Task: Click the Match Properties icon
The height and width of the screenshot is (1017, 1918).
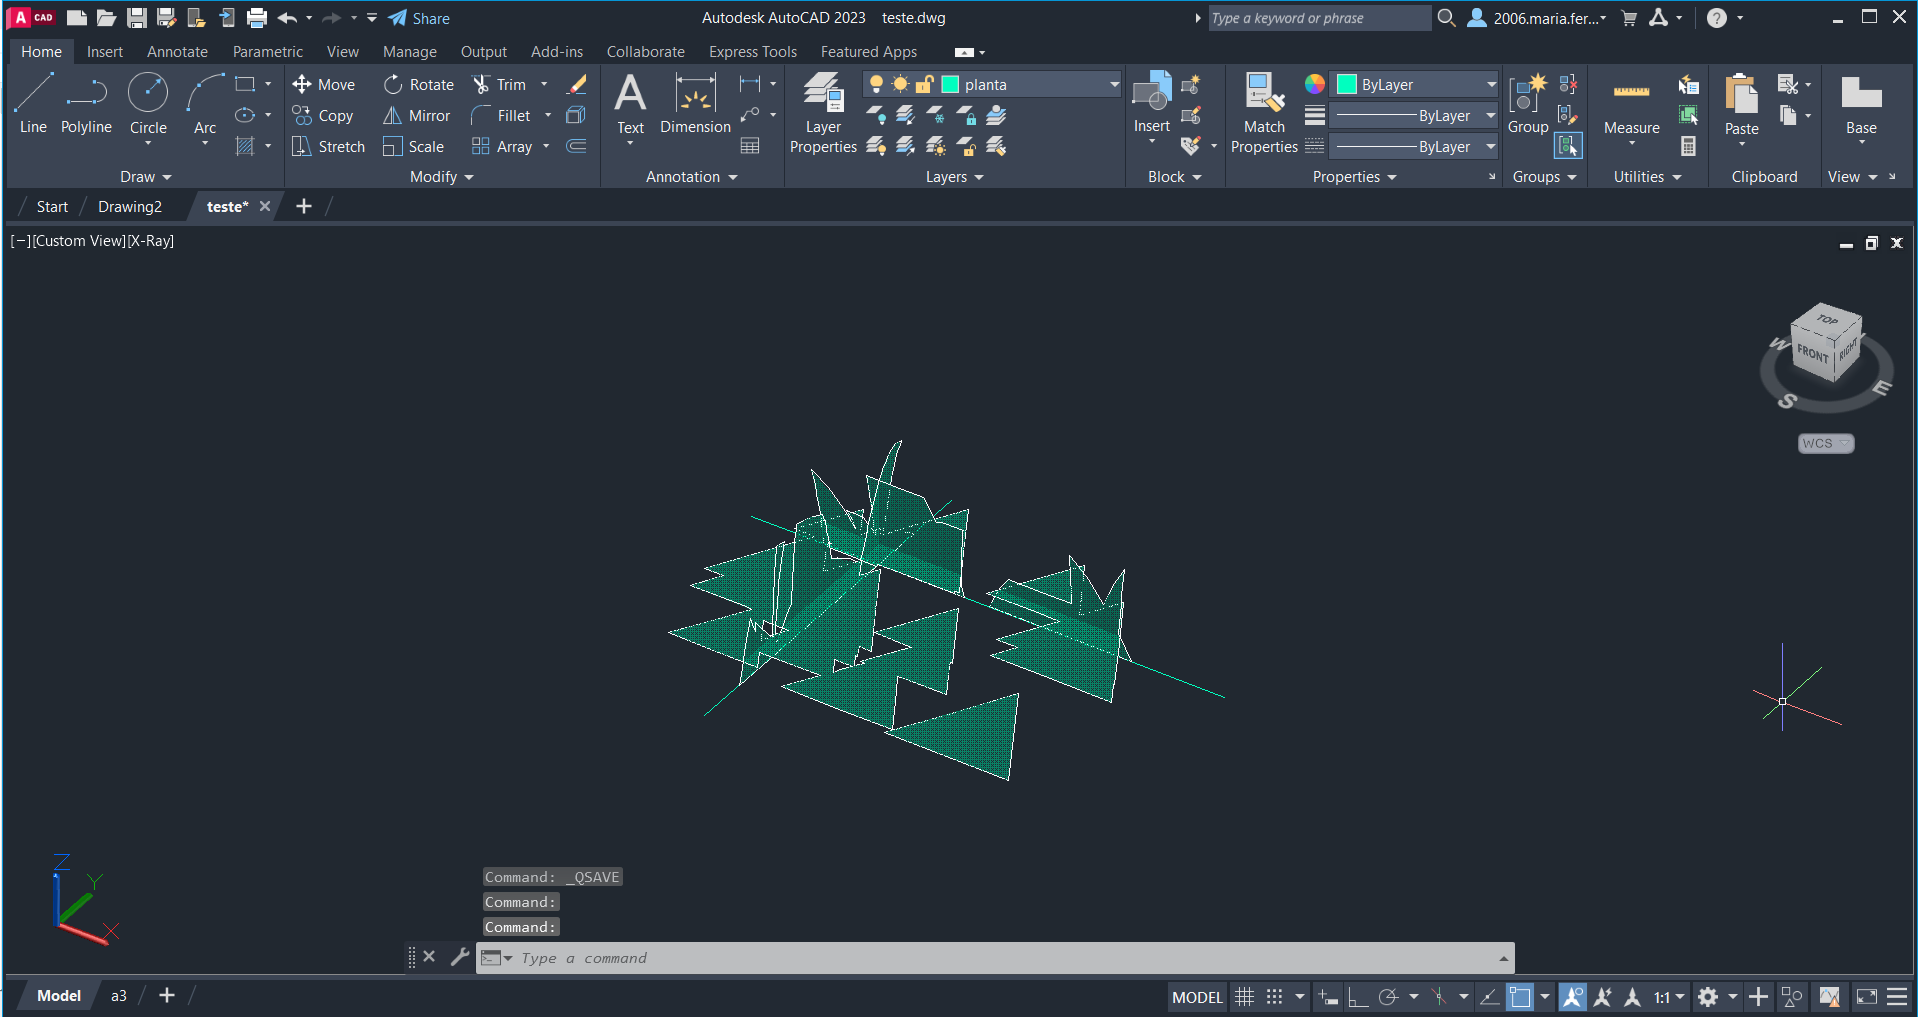Action: [1264, 113]
